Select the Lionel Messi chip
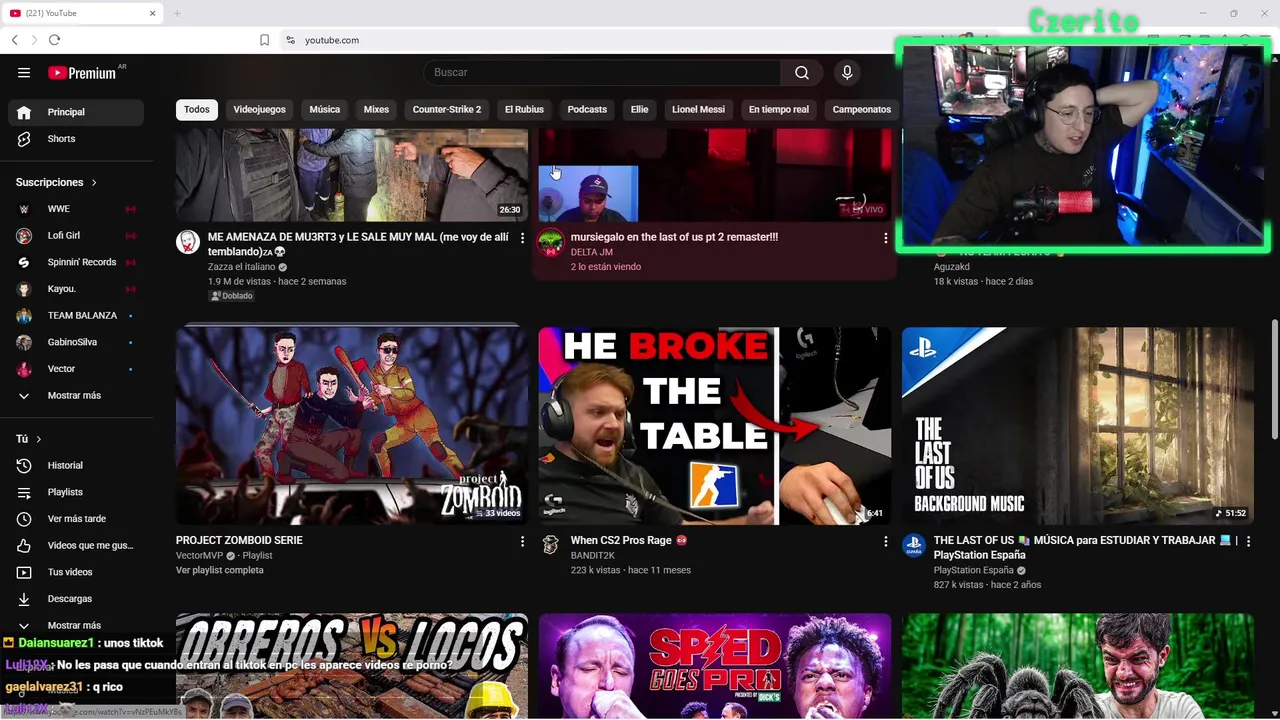 (698, 109)
